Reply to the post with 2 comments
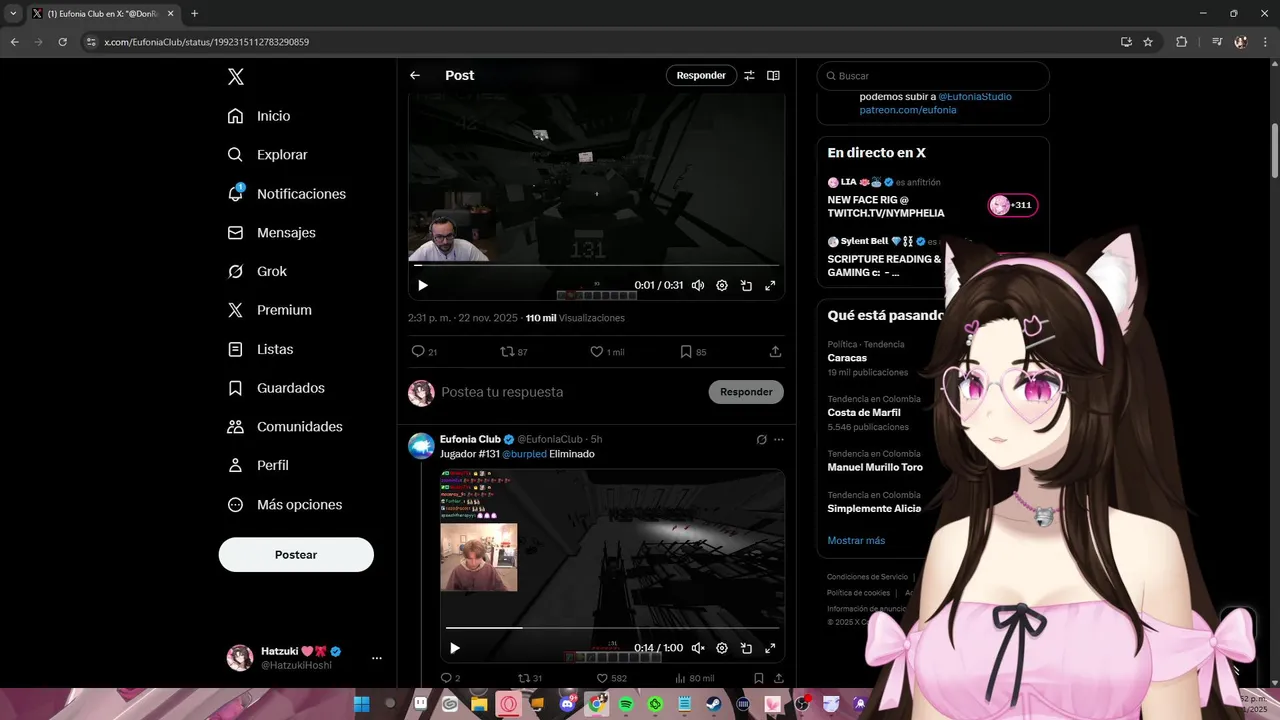This screenshot has width=1280, height=720. tap(450, 678)
